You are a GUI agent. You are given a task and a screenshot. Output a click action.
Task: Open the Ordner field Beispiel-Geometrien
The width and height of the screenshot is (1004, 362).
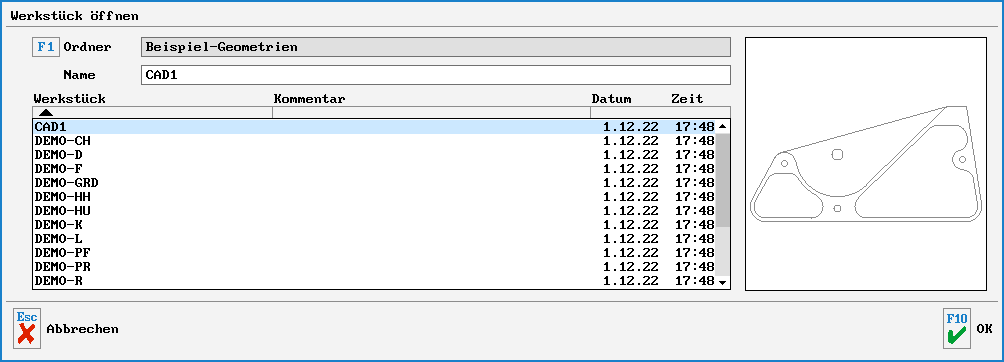coord(435,47)
